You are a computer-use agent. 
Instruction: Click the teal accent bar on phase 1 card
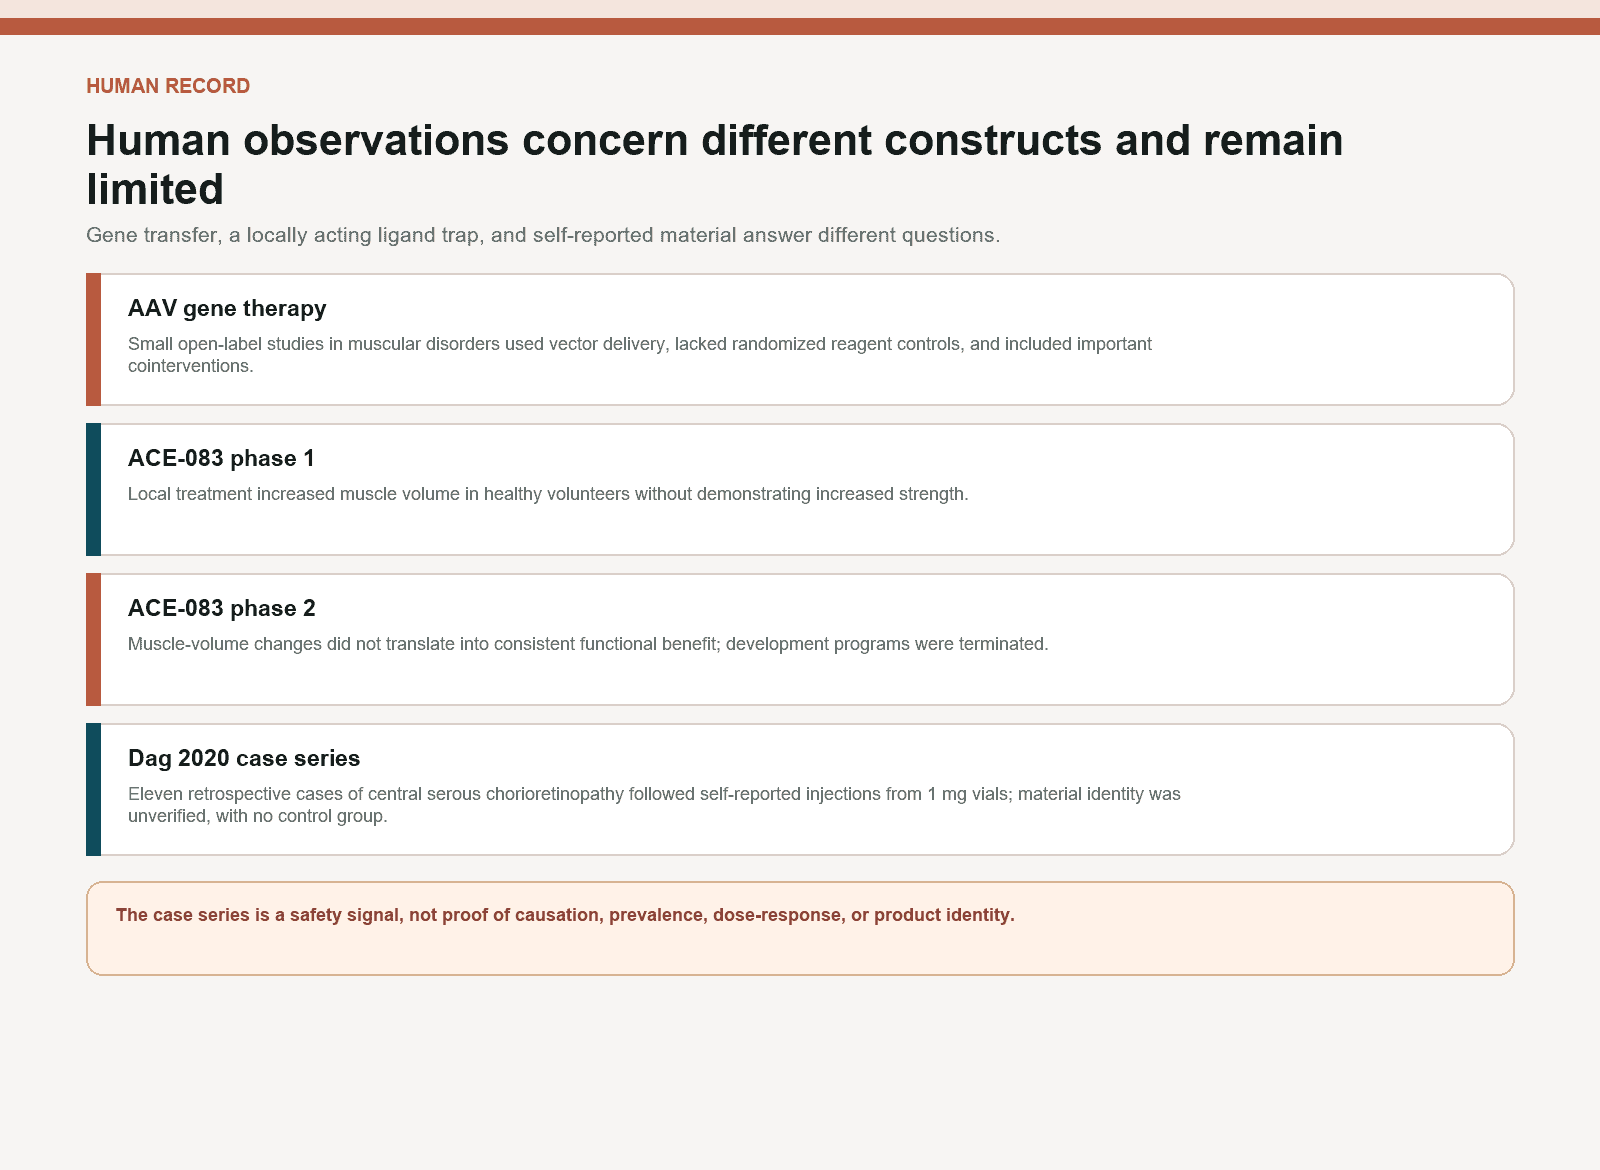click(x=93, y=490)
